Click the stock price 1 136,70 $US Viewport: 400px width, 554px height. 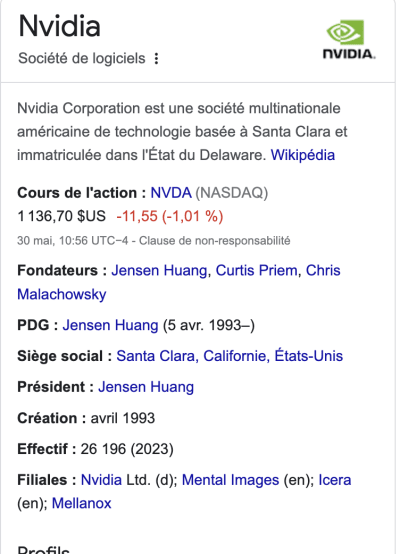coord(61,216)
